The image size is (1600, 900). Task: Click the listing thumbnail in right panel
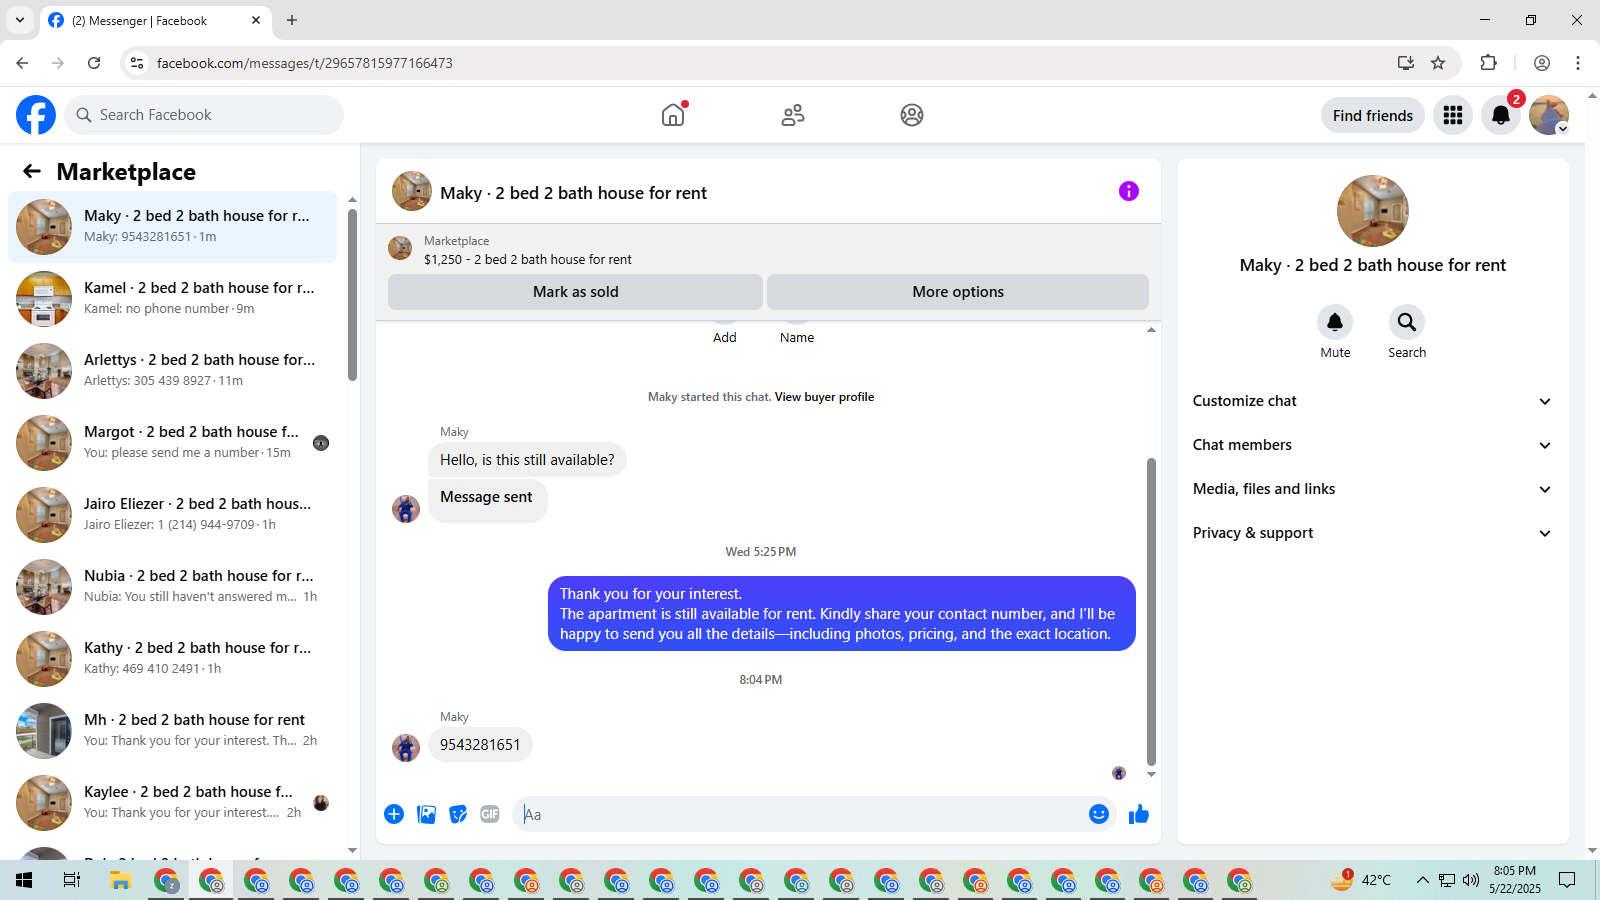(x=1373, y=211)
